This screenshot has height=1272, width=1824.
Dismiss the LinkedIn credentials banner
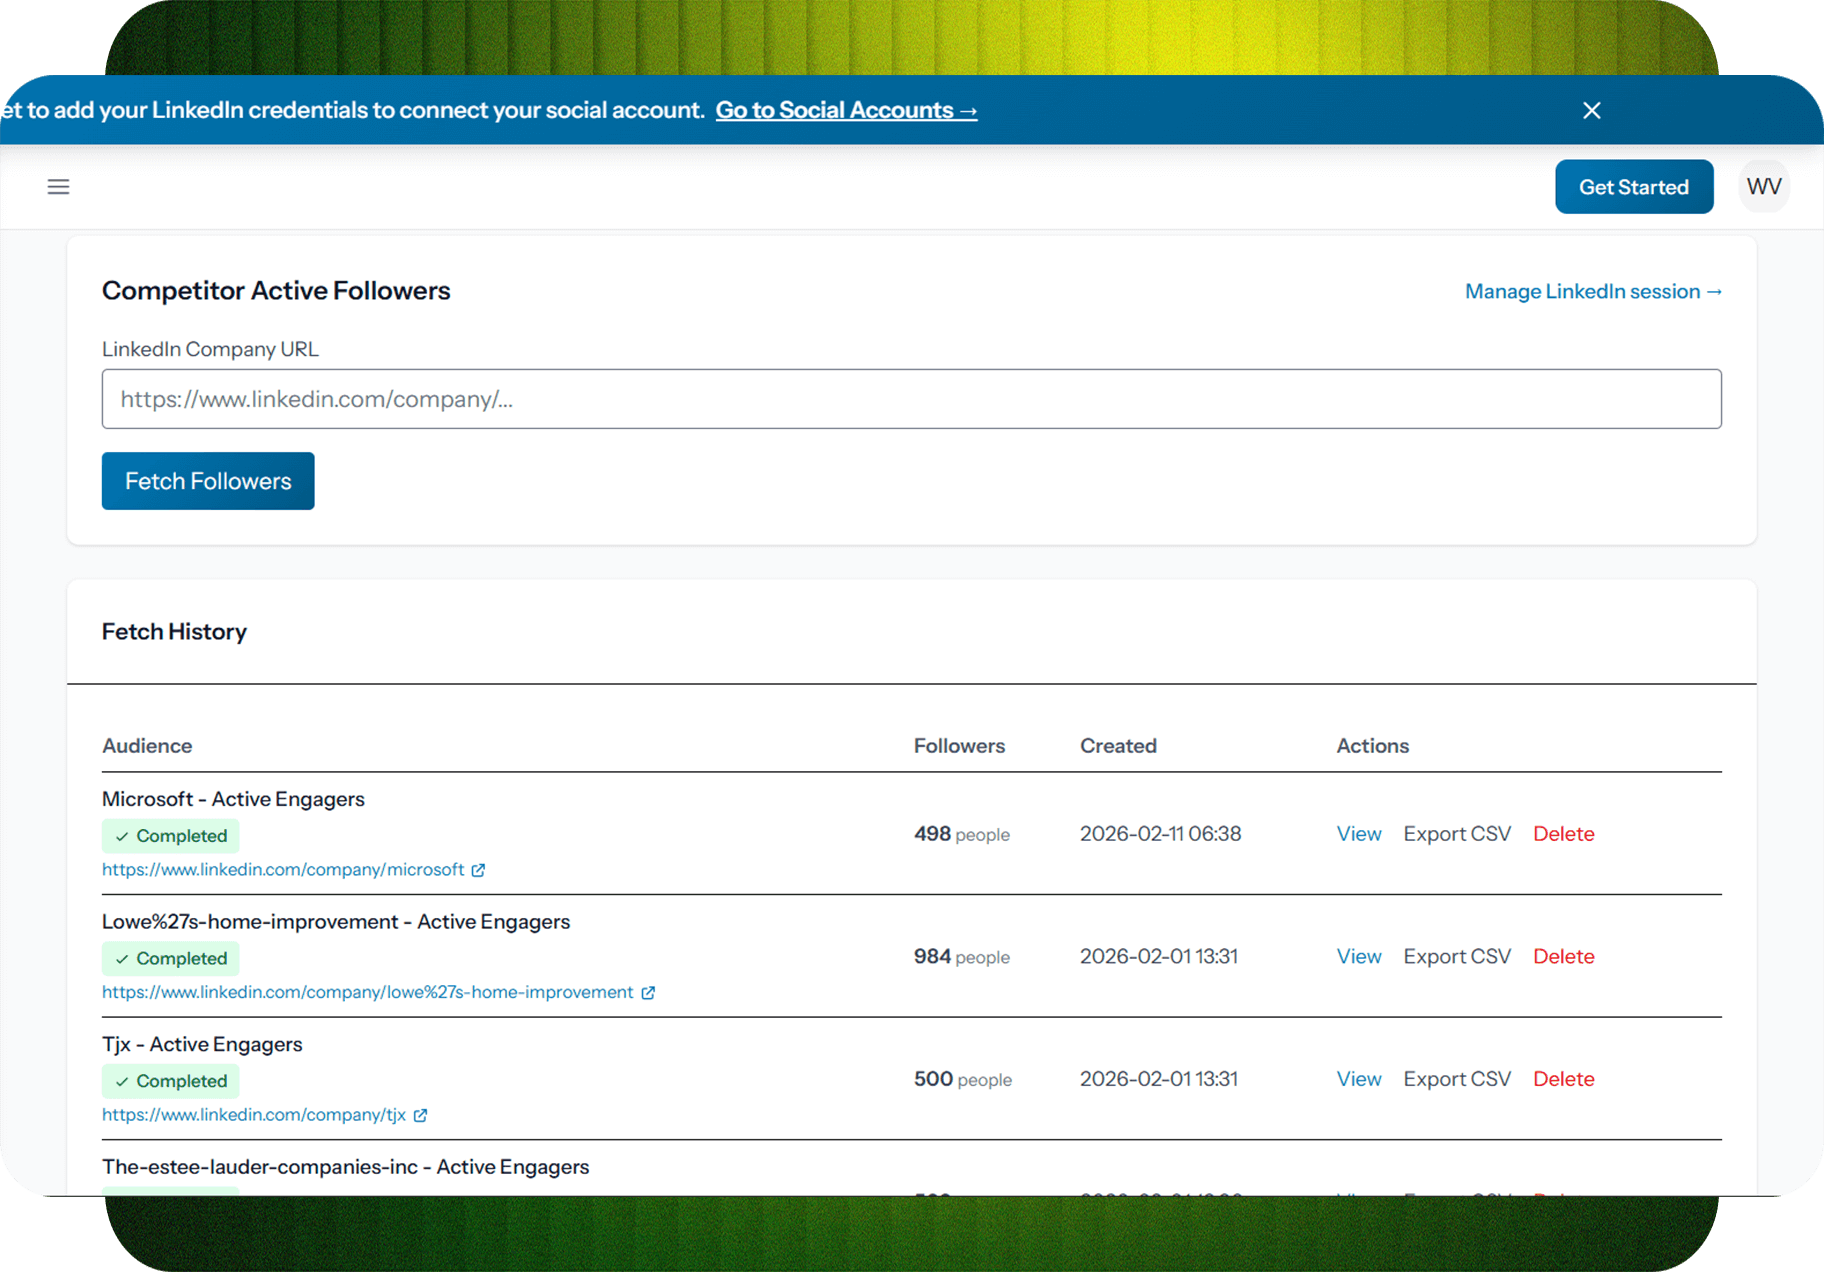pos(1591,111)
